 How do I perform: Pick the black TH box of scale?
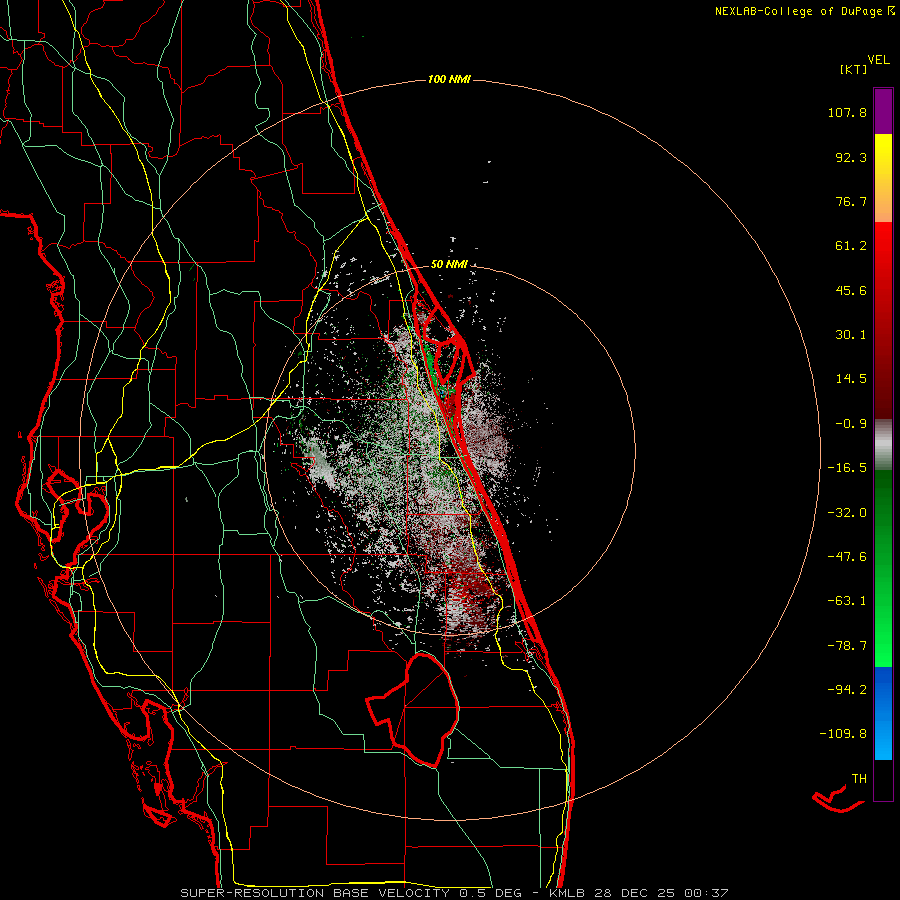[x=883, y=780]
